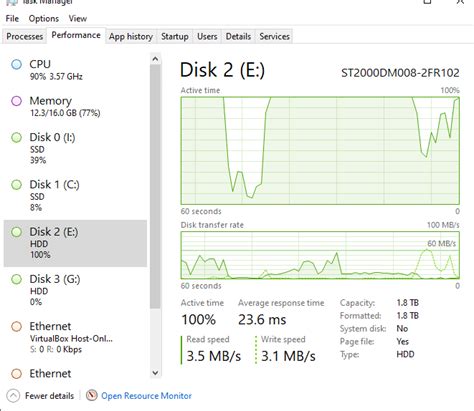Click the purple Memory circle icon
Viewport: 474px width, 411px height.
[16, 101]
